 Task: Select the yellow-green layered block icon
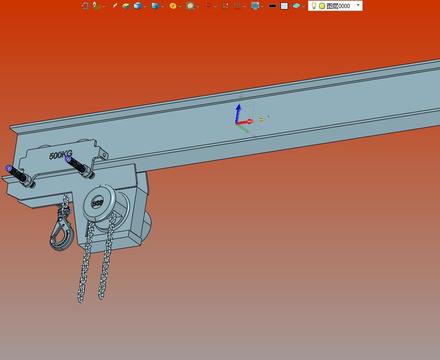coord(126,6)
